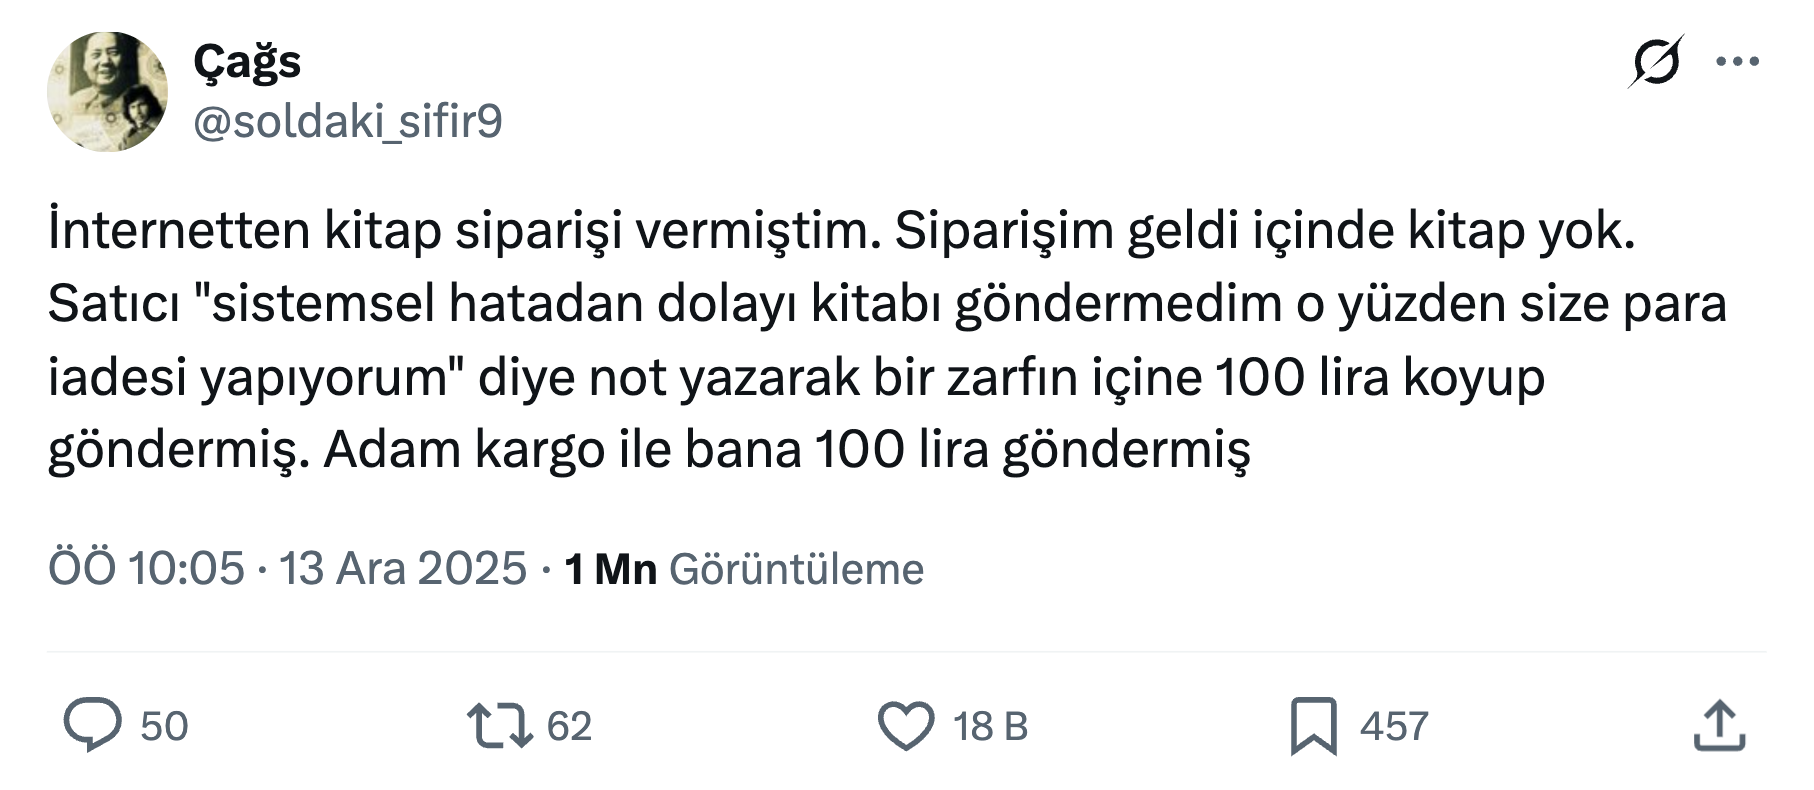Viewport: 1814px width, 790px height.
Task: Like the post with the heart icon
Action: coord(905,725)
